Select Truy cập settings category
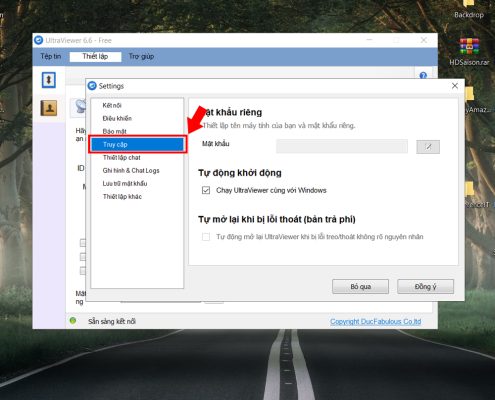 coord(137,144)
